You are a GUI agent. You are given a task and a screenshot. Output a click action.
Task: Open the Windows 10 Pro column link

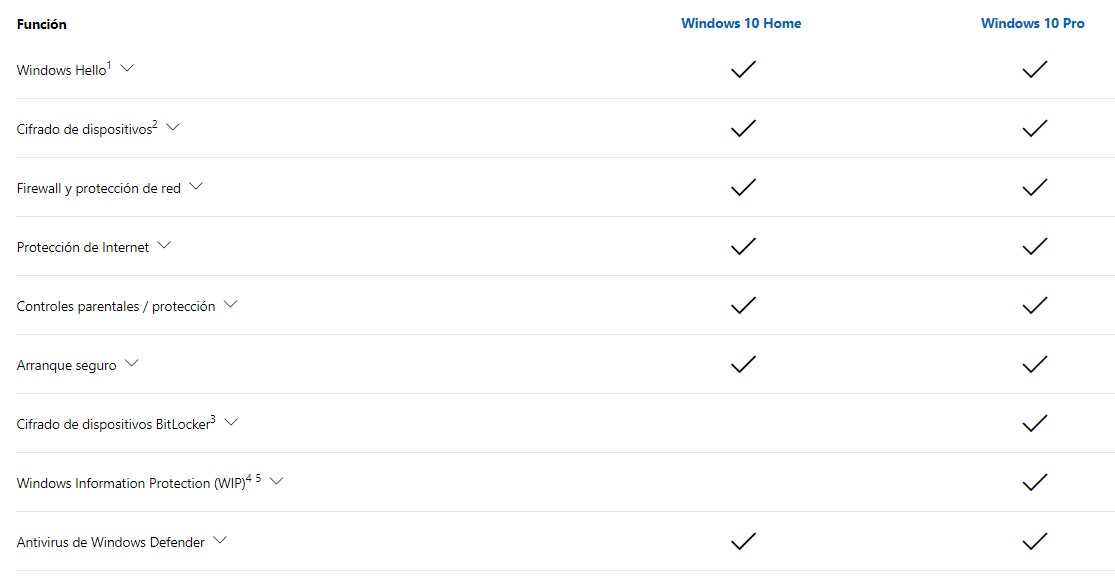click(x=1033, y=23)
